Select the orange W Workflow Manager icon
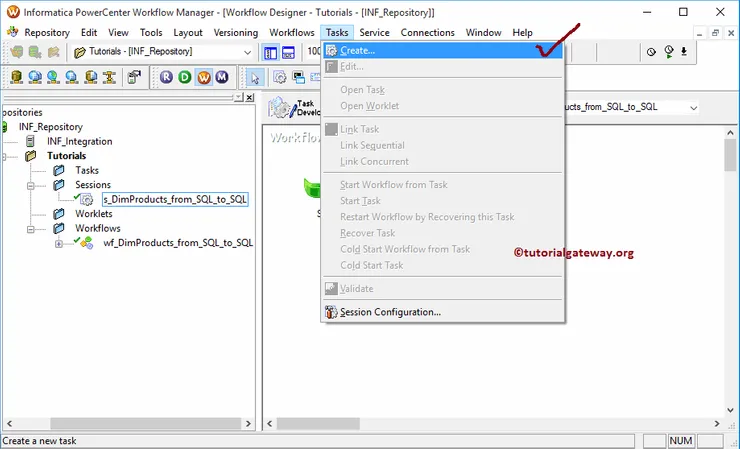740x449 pixels. click(203, 77)
